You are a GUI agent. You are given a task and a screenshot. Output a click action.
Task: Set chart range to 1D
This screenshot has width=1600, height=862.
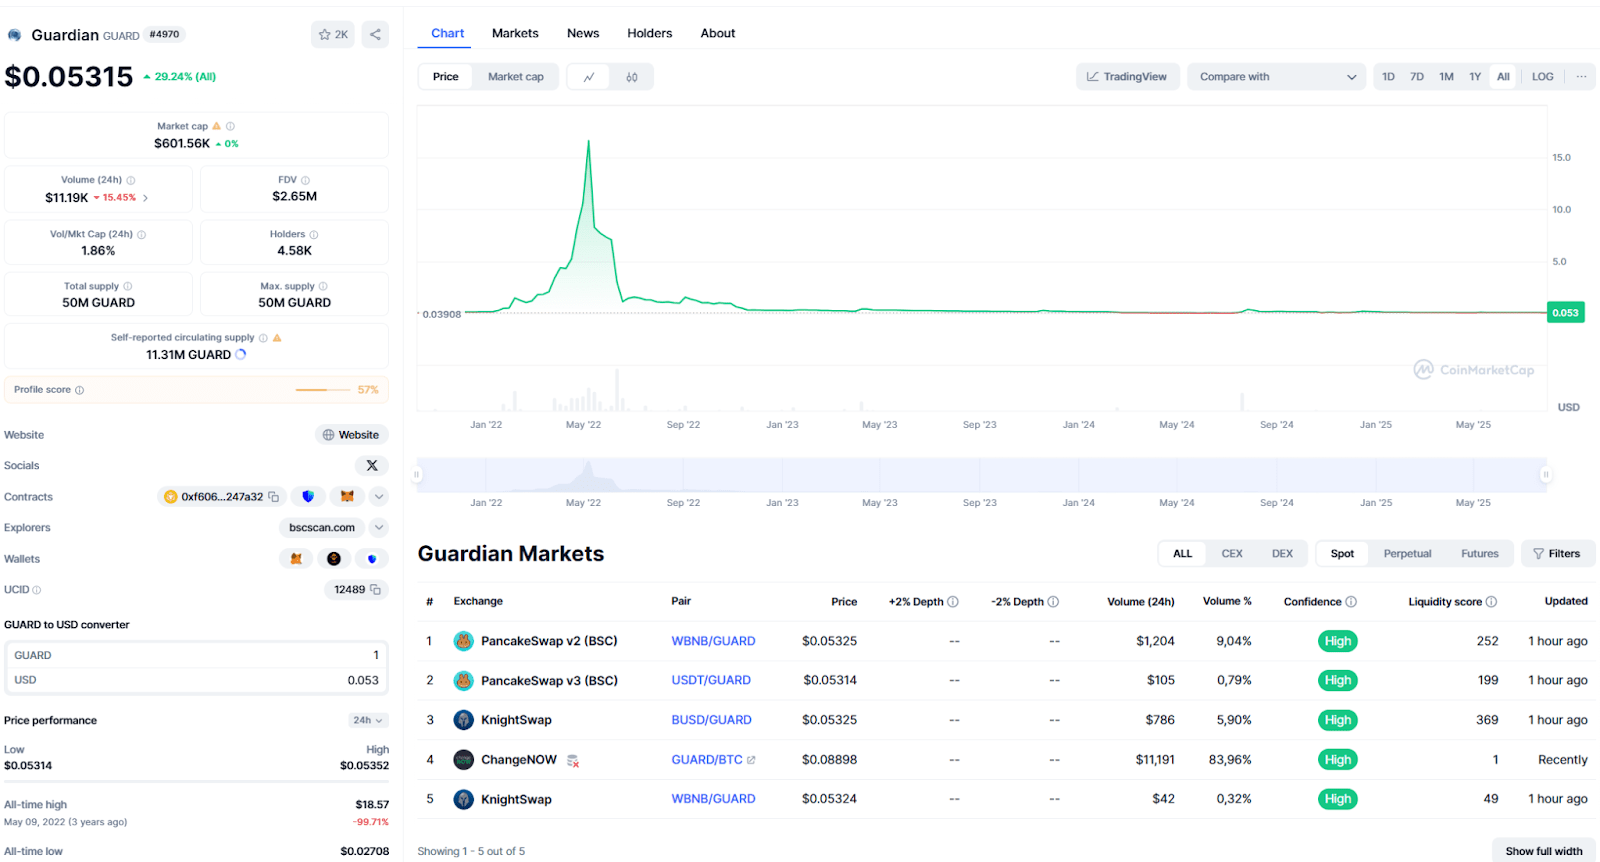pyautogui.click(x=1388, y=77)
